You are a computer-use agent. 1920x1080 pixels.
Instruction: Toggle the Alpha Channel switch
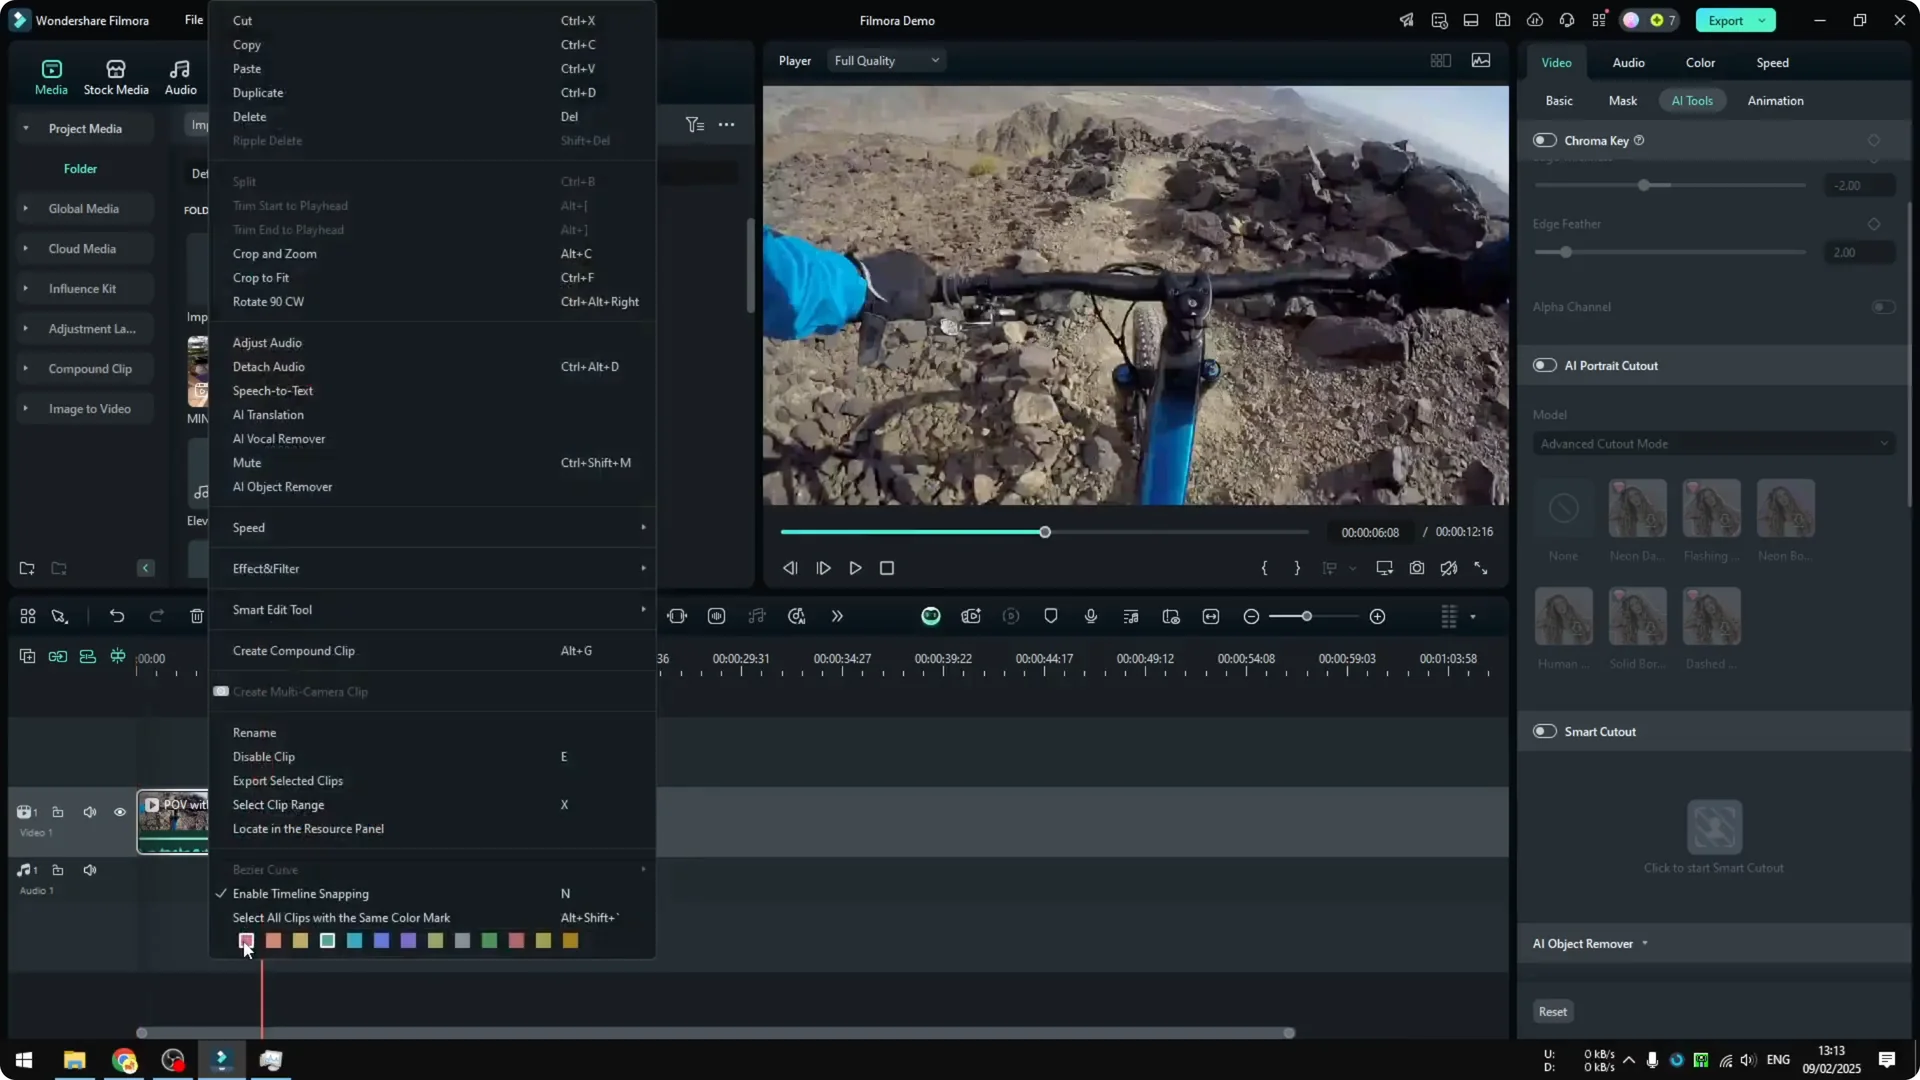coord(1881,307)
